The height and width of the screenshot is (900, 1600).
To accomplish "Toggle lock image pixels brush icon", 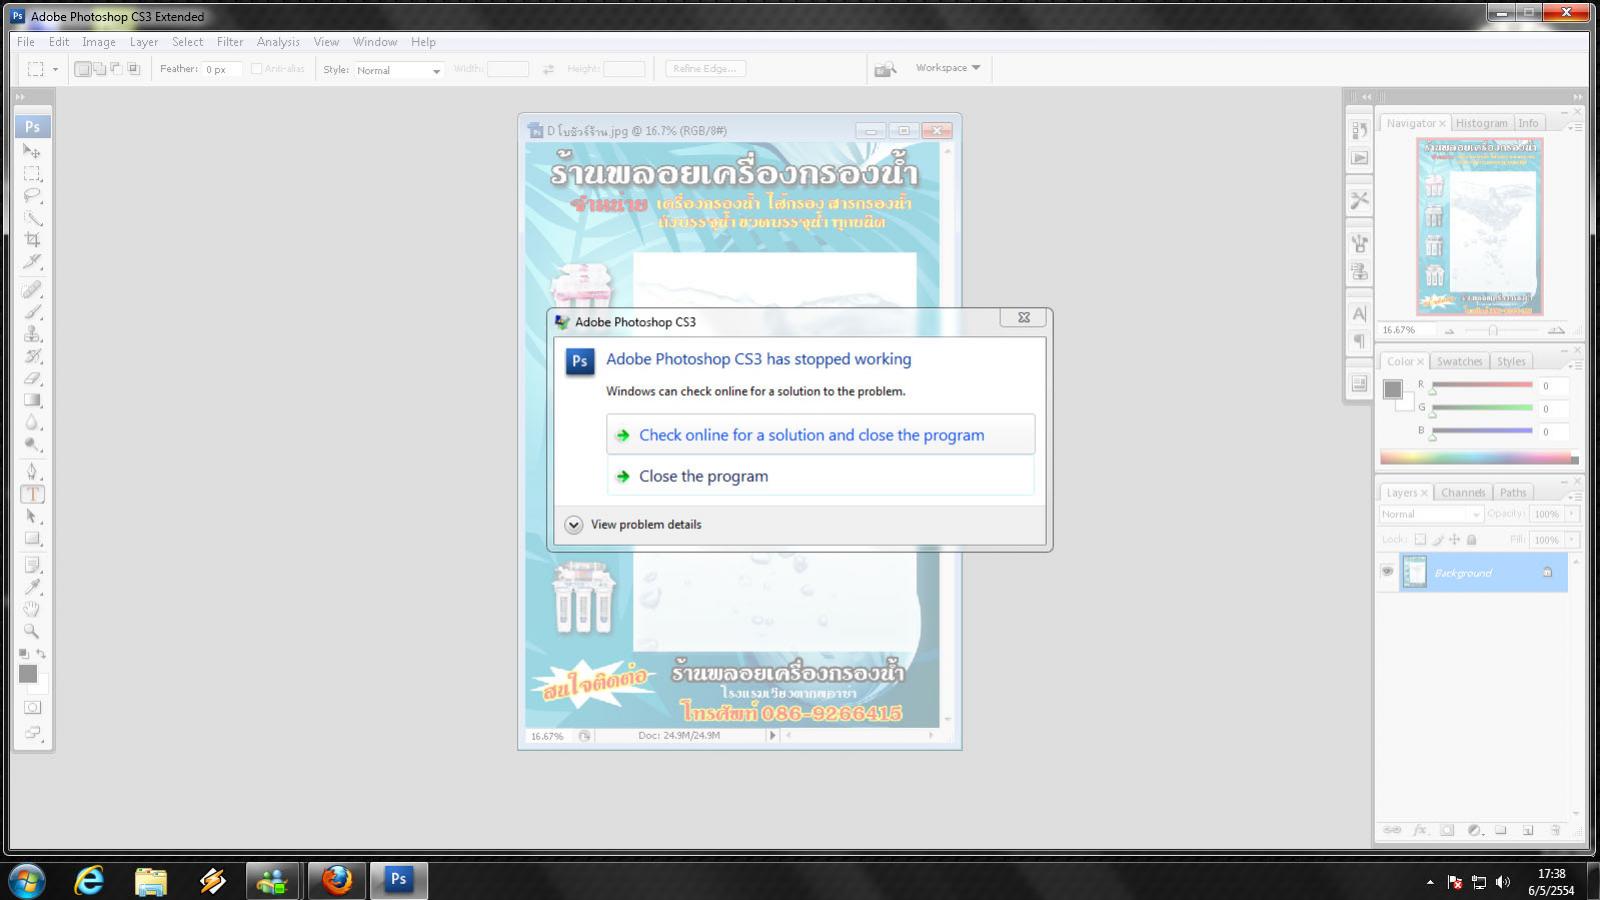I will 1438,539.
